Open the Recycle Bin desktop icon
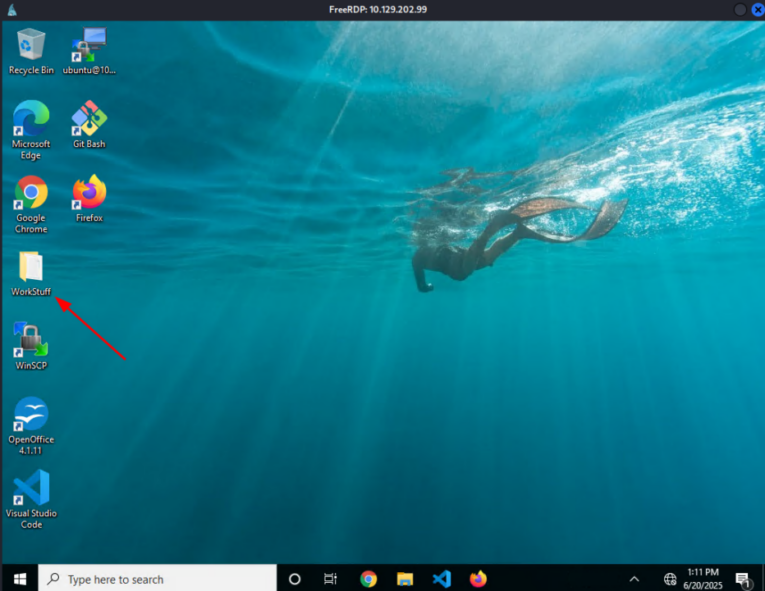 coord(31,46)
